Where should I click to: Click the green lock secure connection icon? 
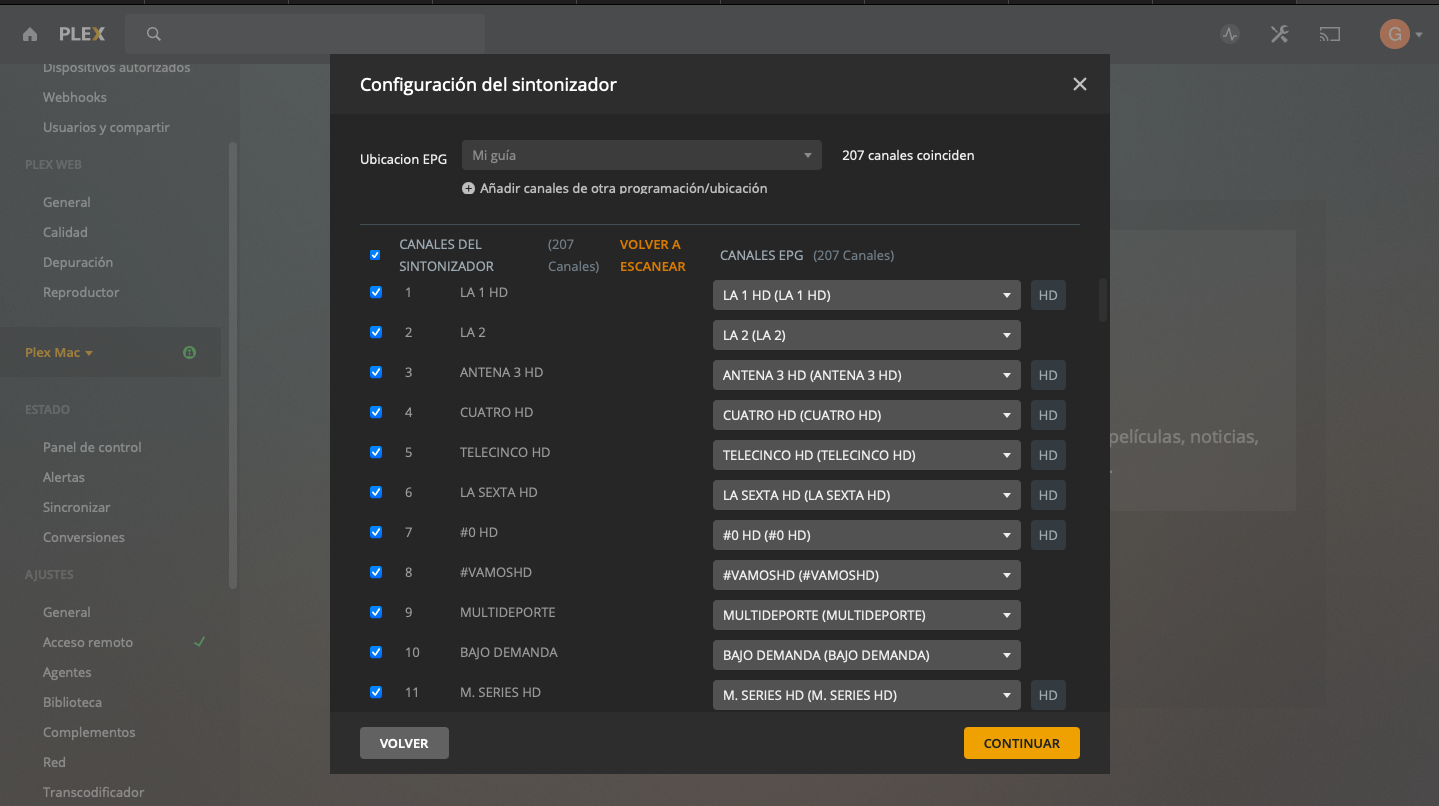[x=189, y=353]
